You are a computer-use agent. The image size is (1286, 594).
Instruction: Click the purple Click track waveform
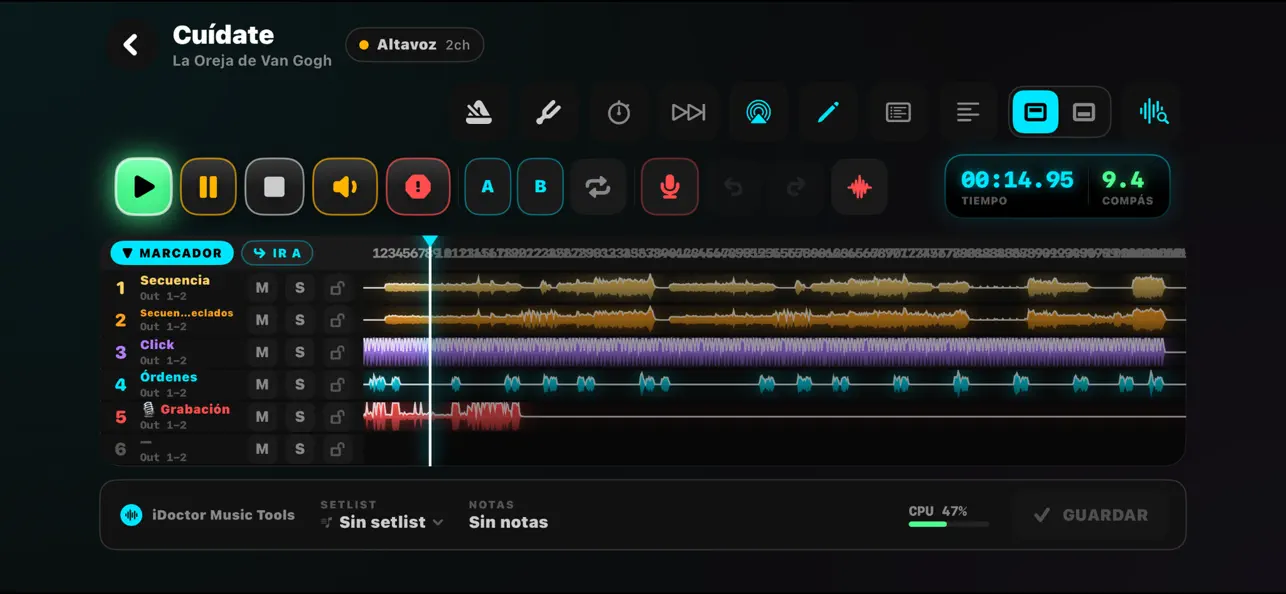[764, 352]
